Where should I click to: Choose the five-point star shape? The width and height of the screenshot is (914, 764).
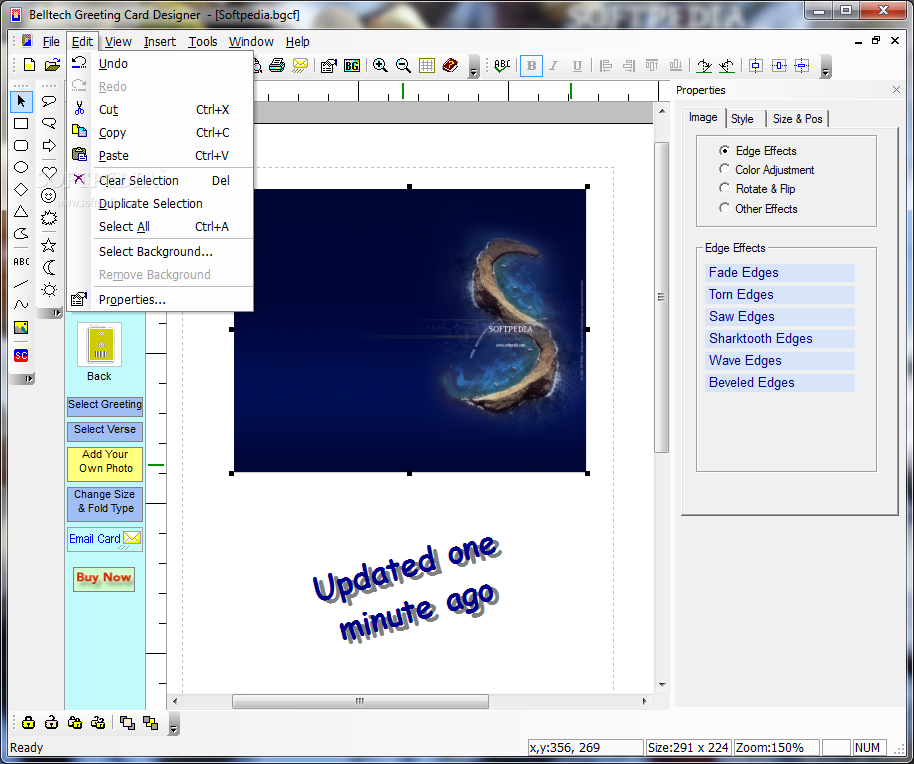[x=49, y=245]
